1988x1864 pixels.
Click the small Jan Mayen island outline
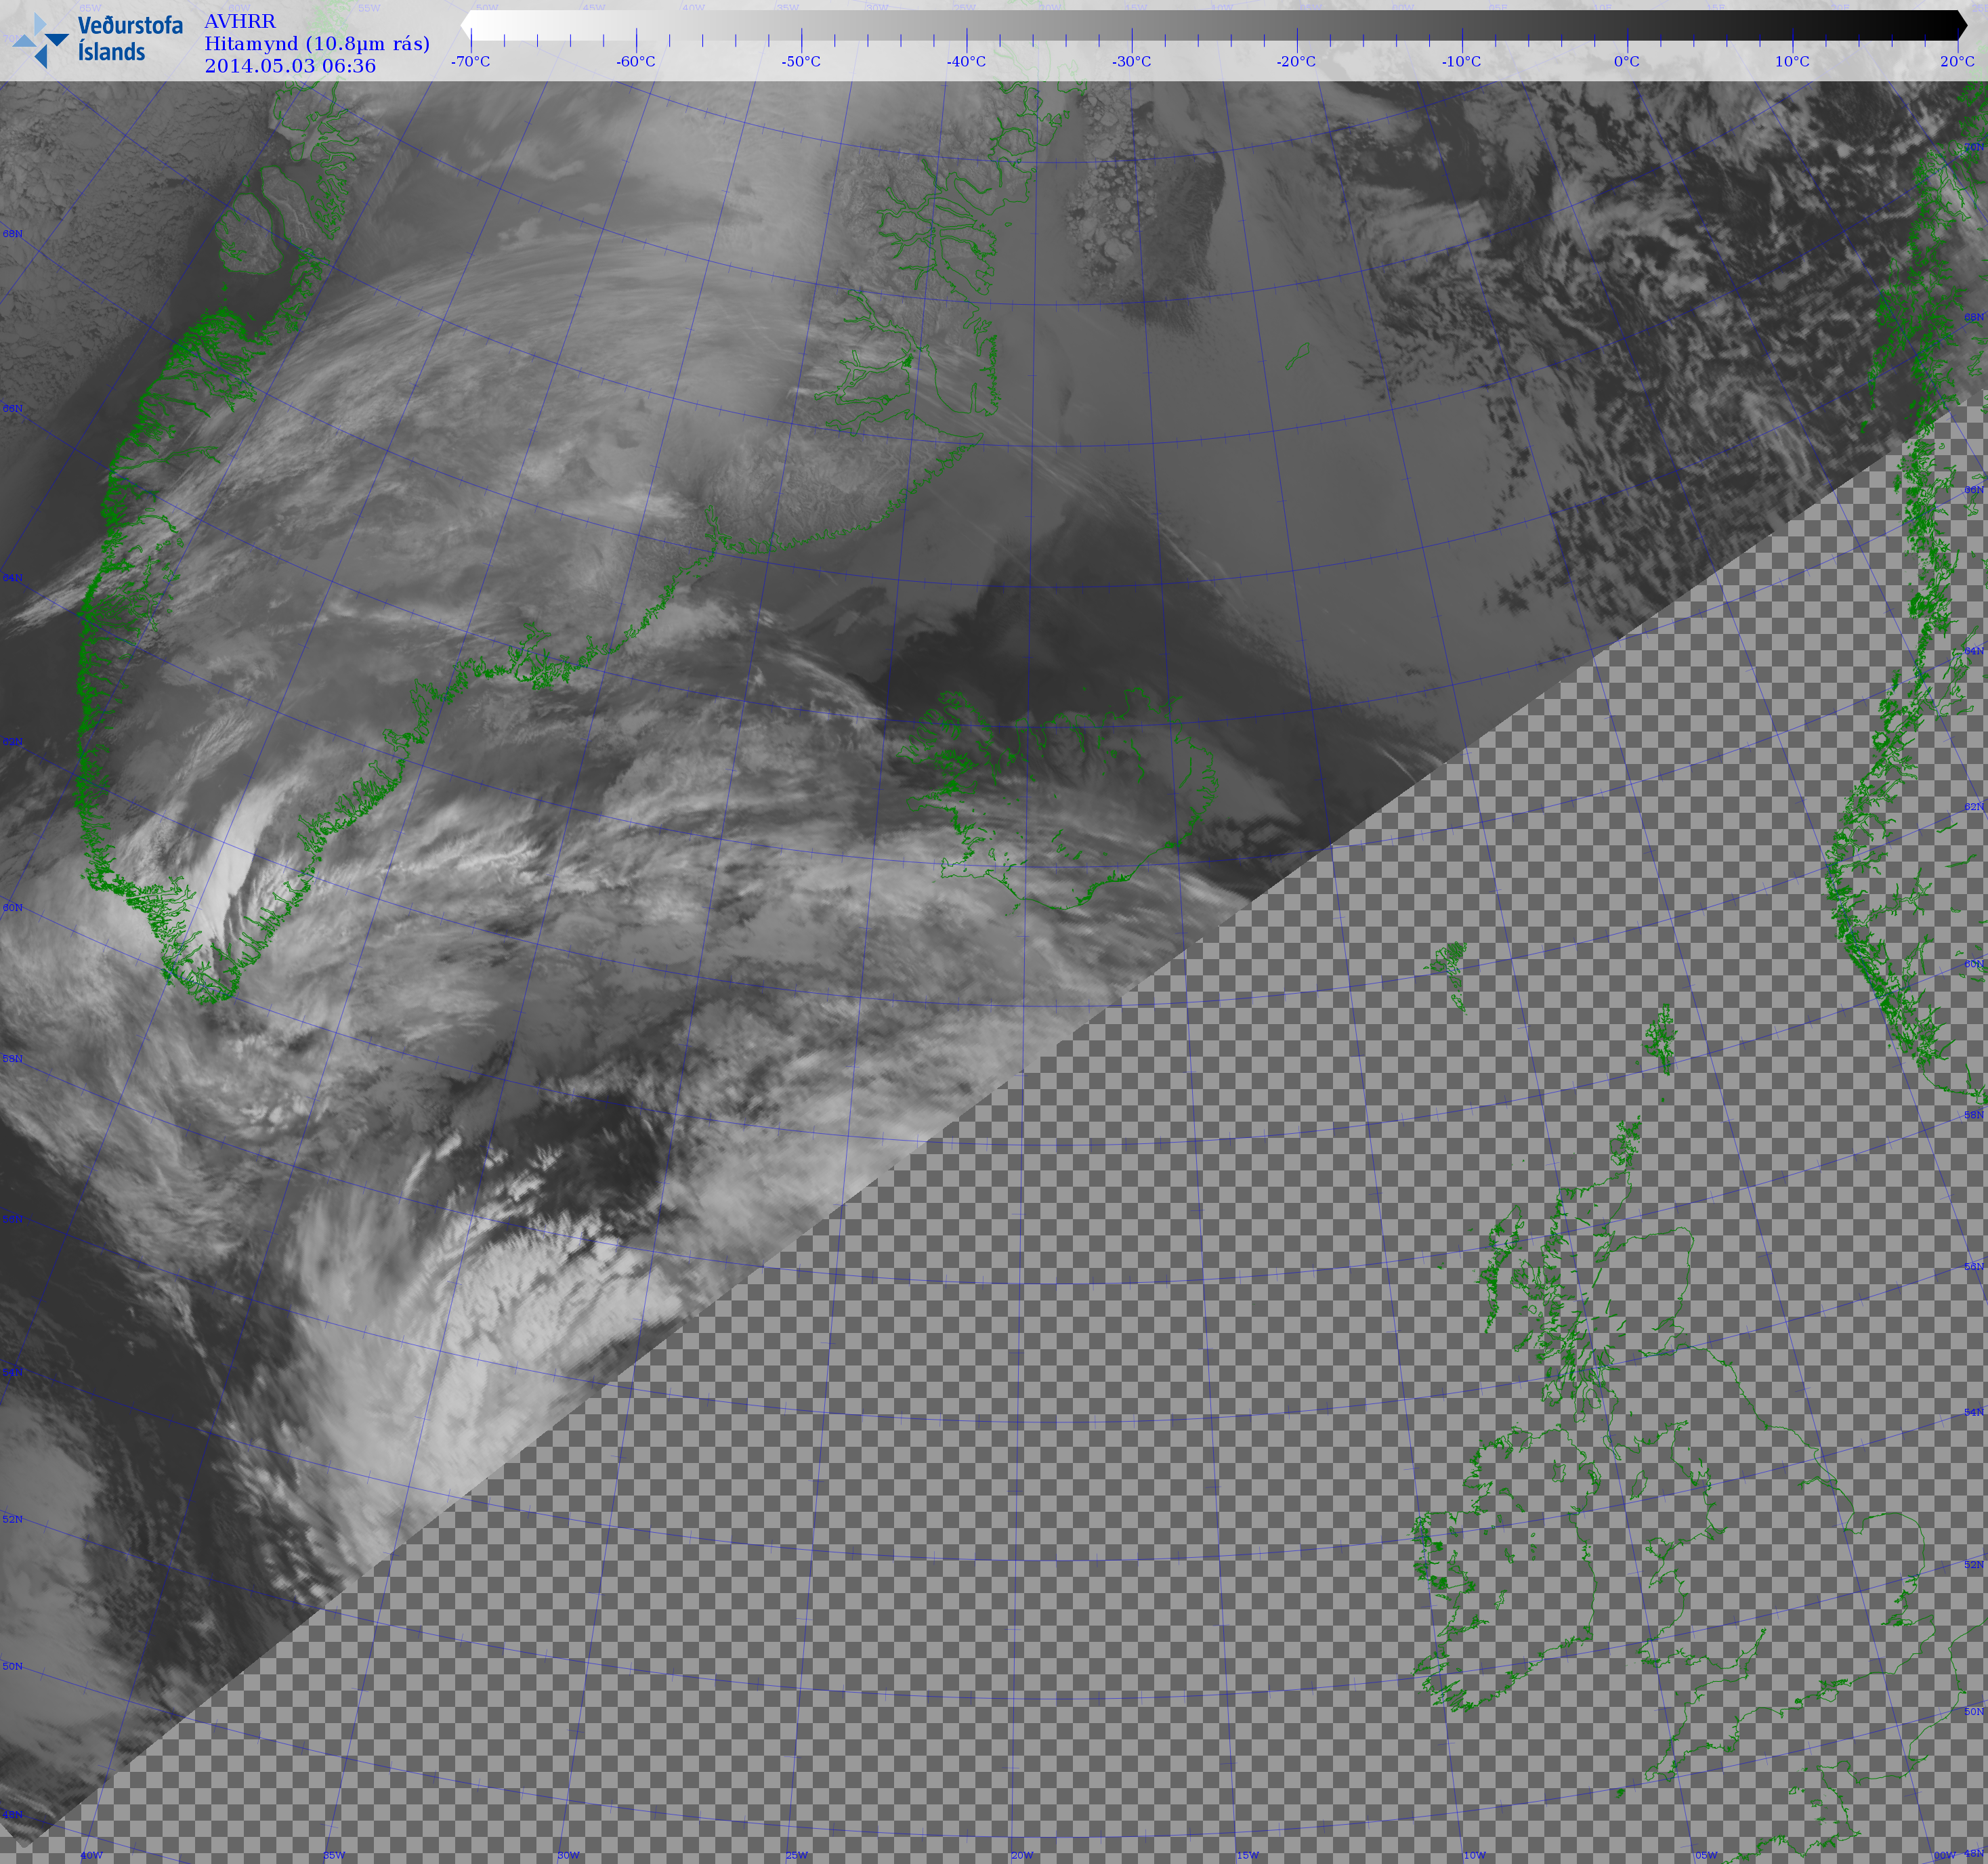coord(1297,357)
